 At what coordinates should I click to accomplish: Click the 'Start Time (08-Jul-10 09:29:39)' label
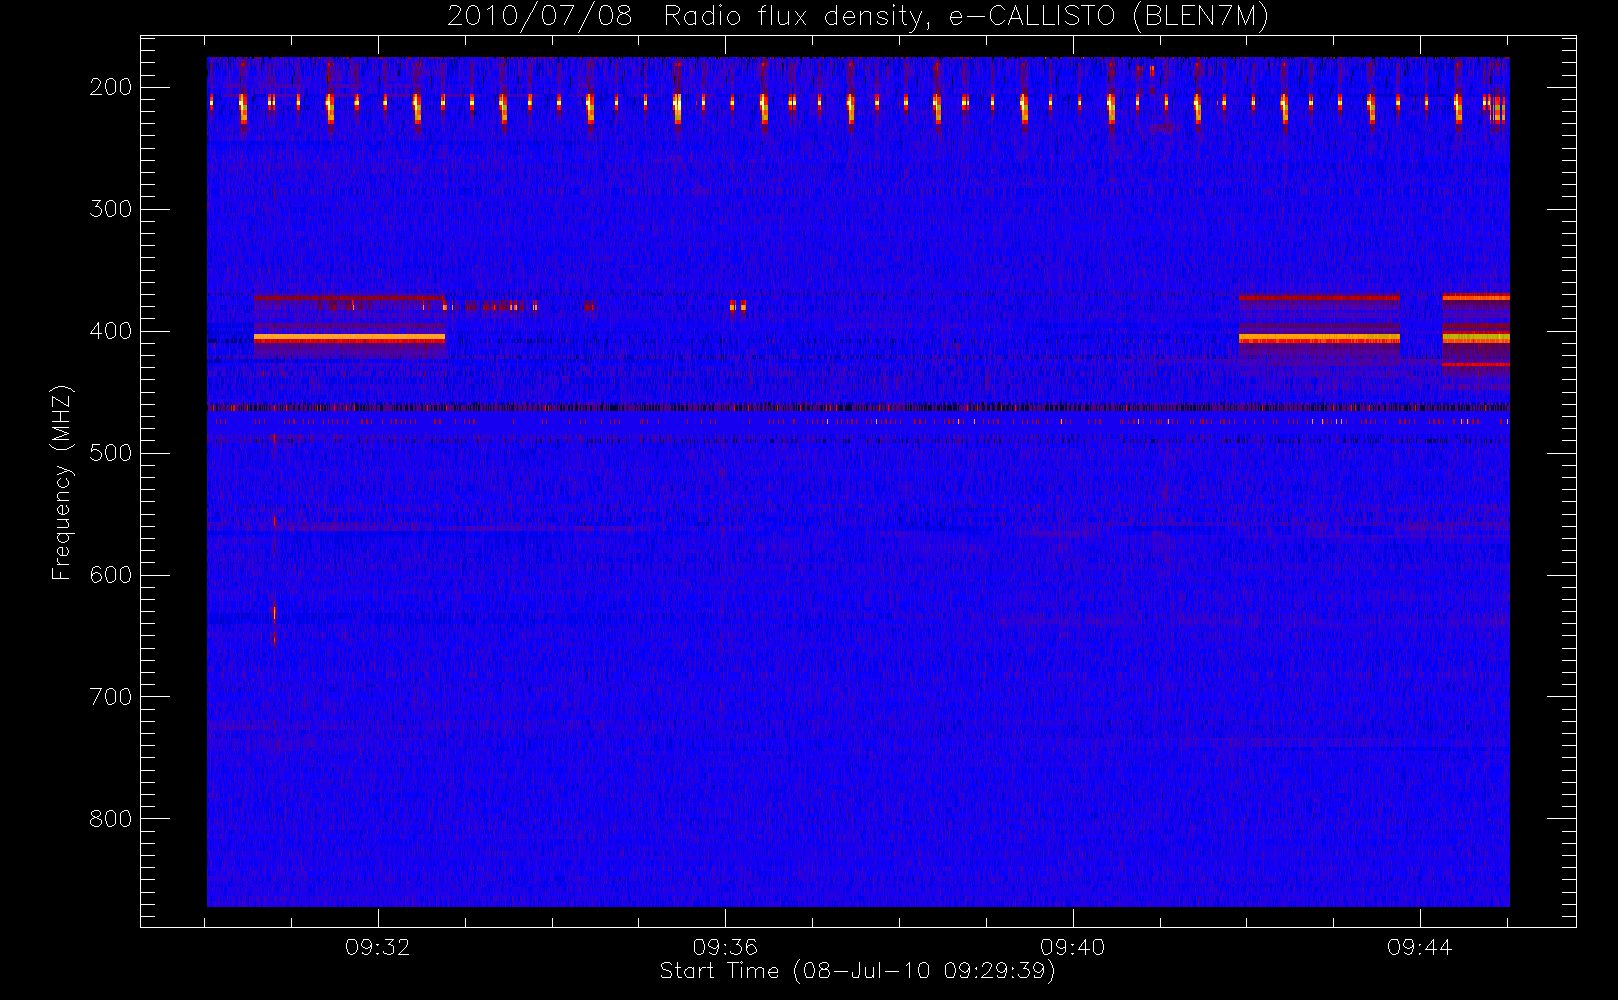[858, 971]
